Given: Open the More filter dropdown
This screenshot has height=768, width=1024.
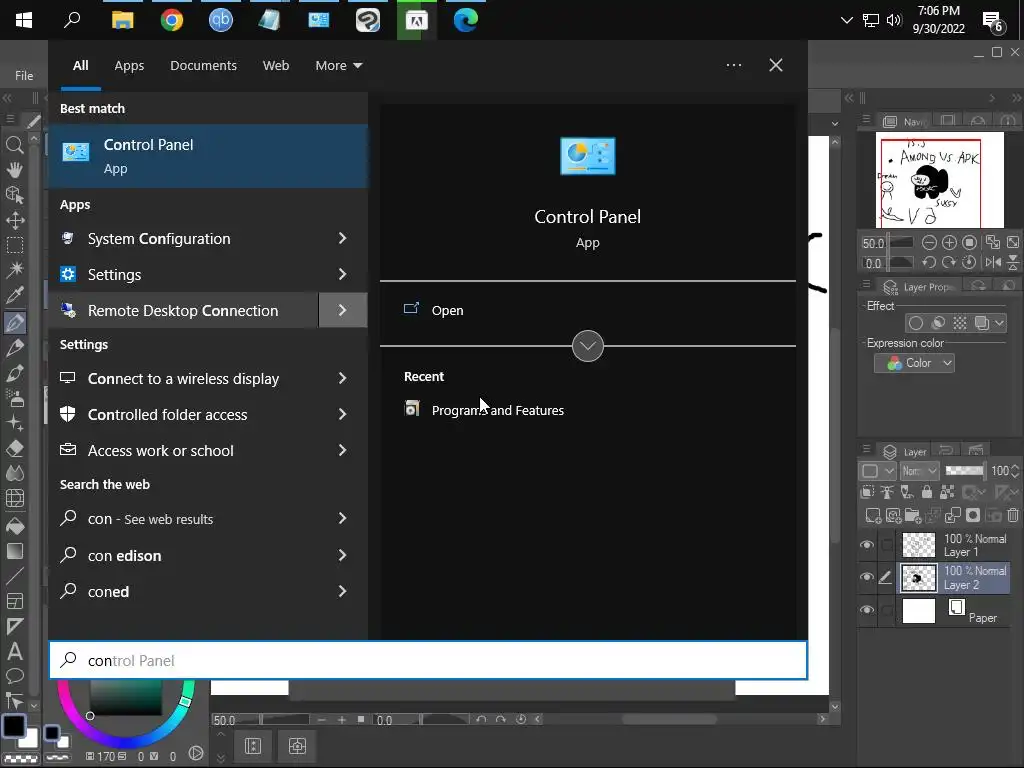Looking at the screenshot, I should coord(338,65).
